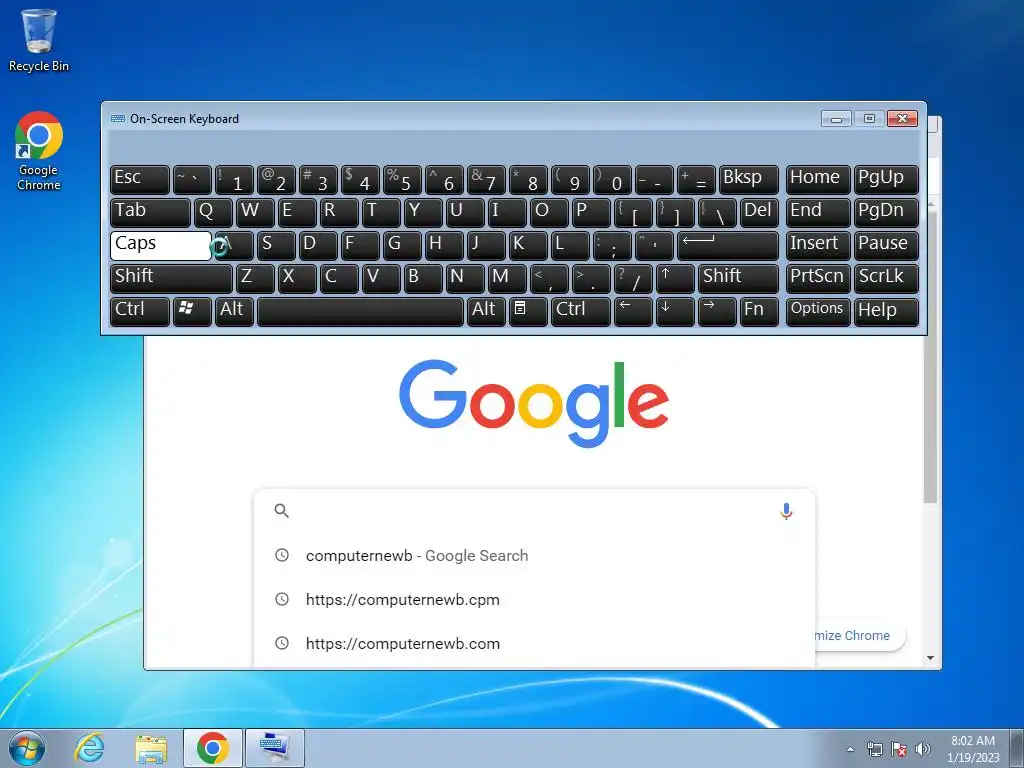1024x768 pixels.
Task: Click the Q key
Action: click(x=213, y=213)
